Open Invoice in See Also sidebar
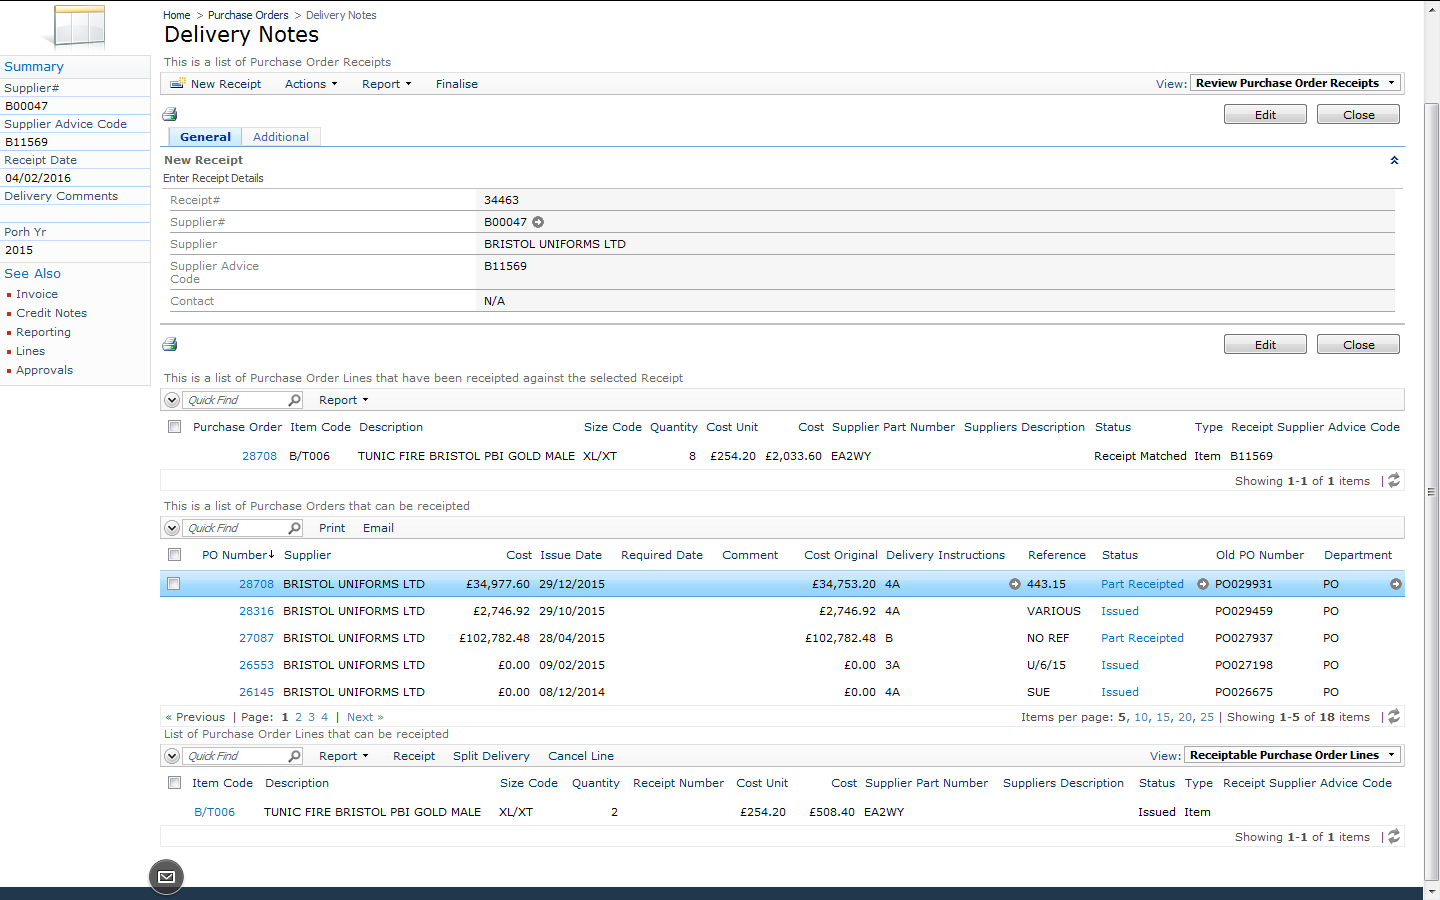 tap(37, 294)
